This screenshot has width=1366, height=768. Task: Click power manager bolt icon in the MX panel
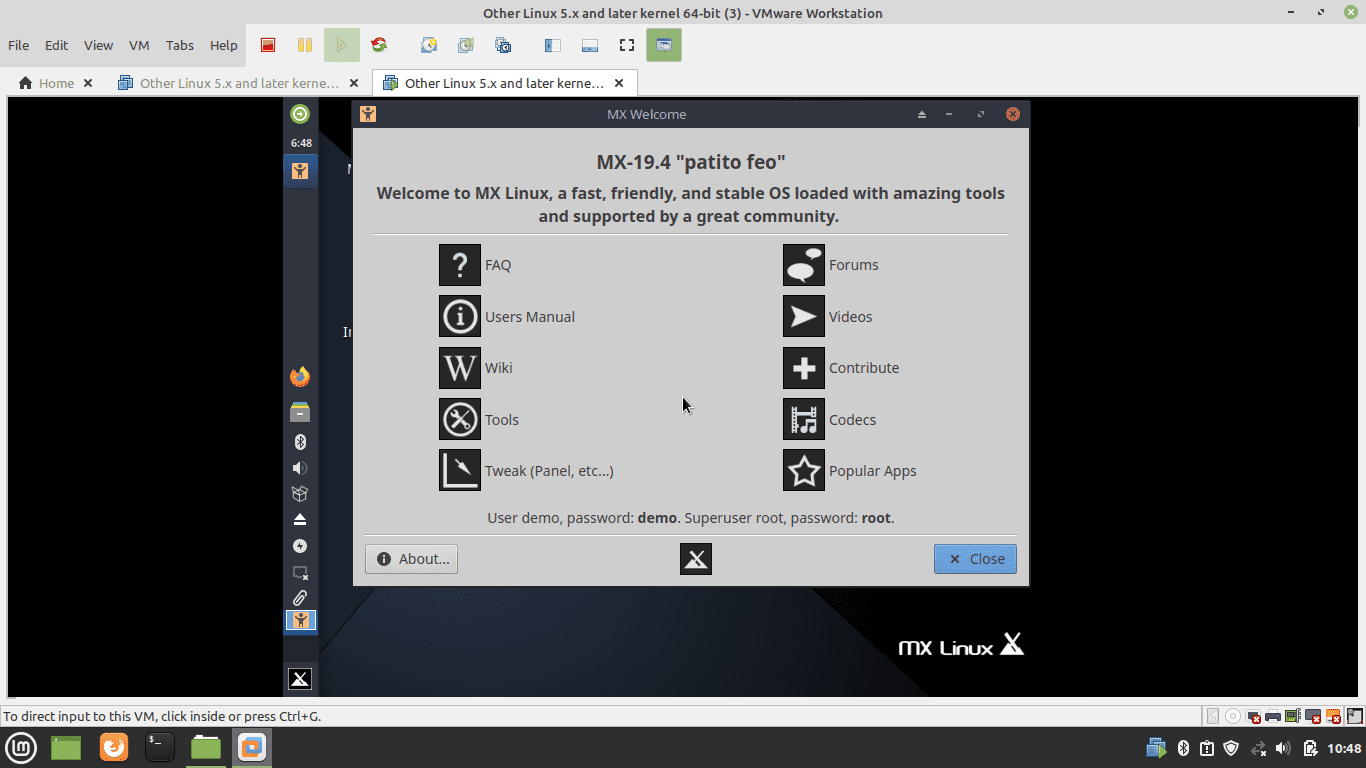pos(300,546)
